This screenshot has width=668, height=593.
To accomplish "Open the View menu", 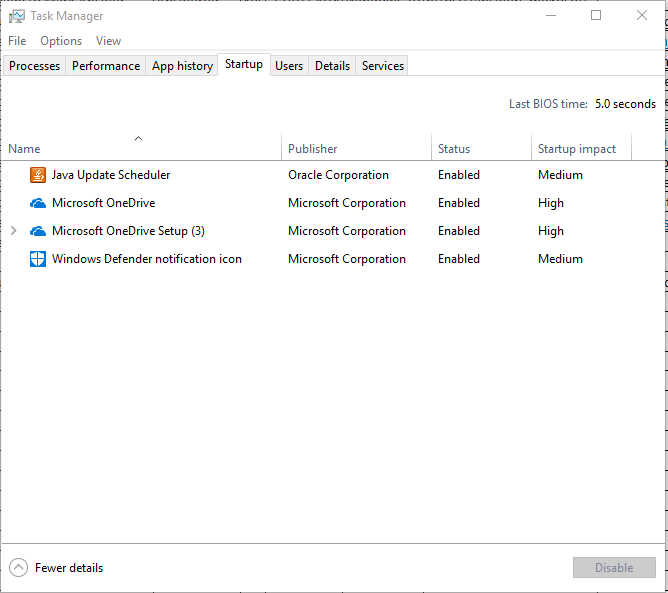I will (108, 41).
